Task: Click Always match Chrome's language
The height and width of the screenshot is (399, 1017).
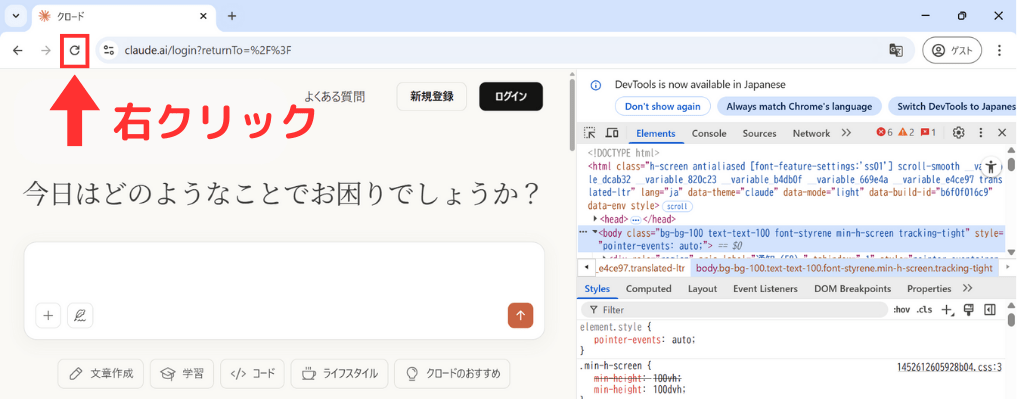Action: pyautogui.click(x=799, y=106)
